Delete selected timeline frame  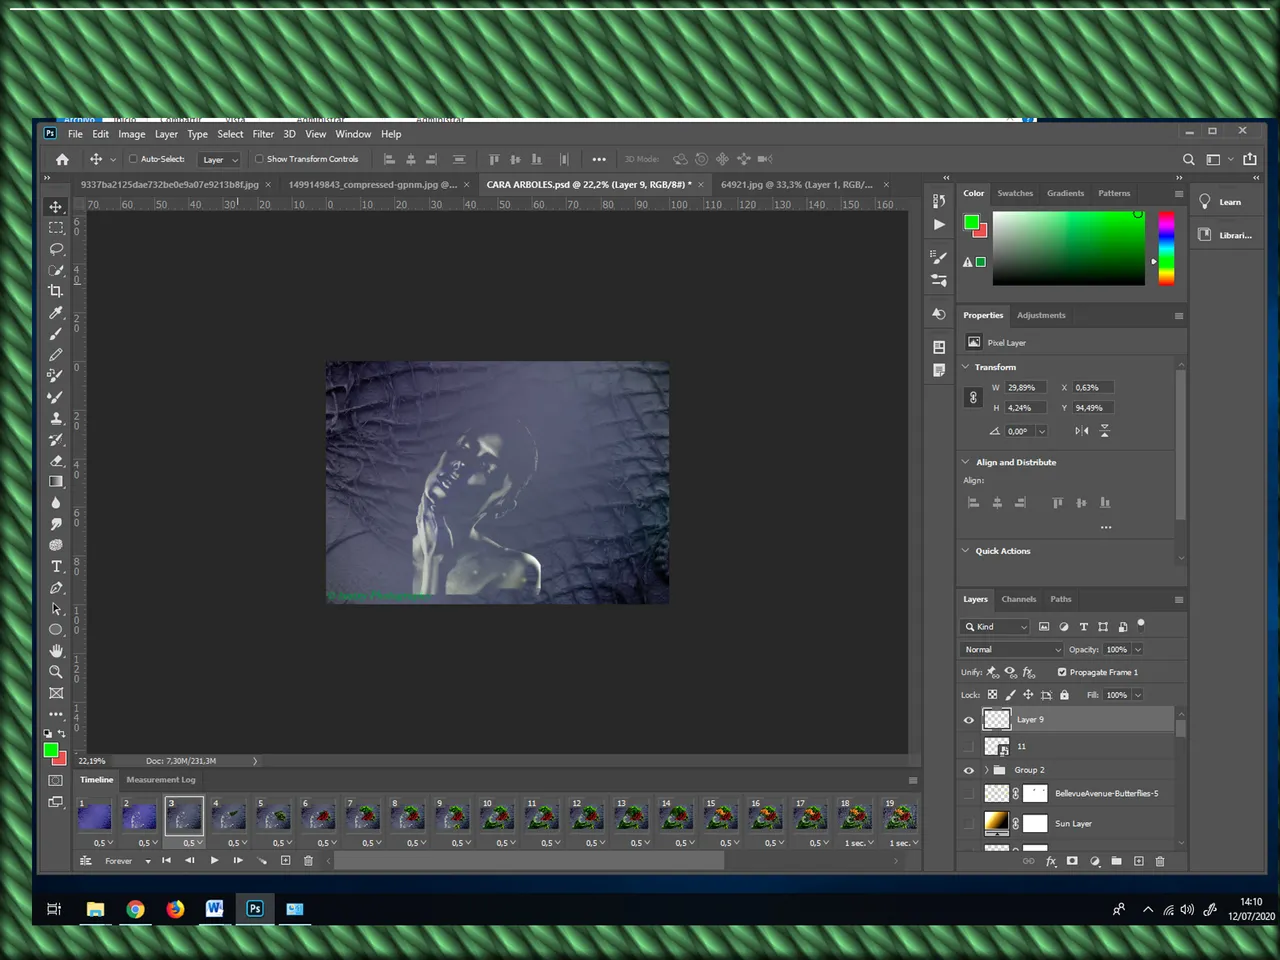pos(308,860)
